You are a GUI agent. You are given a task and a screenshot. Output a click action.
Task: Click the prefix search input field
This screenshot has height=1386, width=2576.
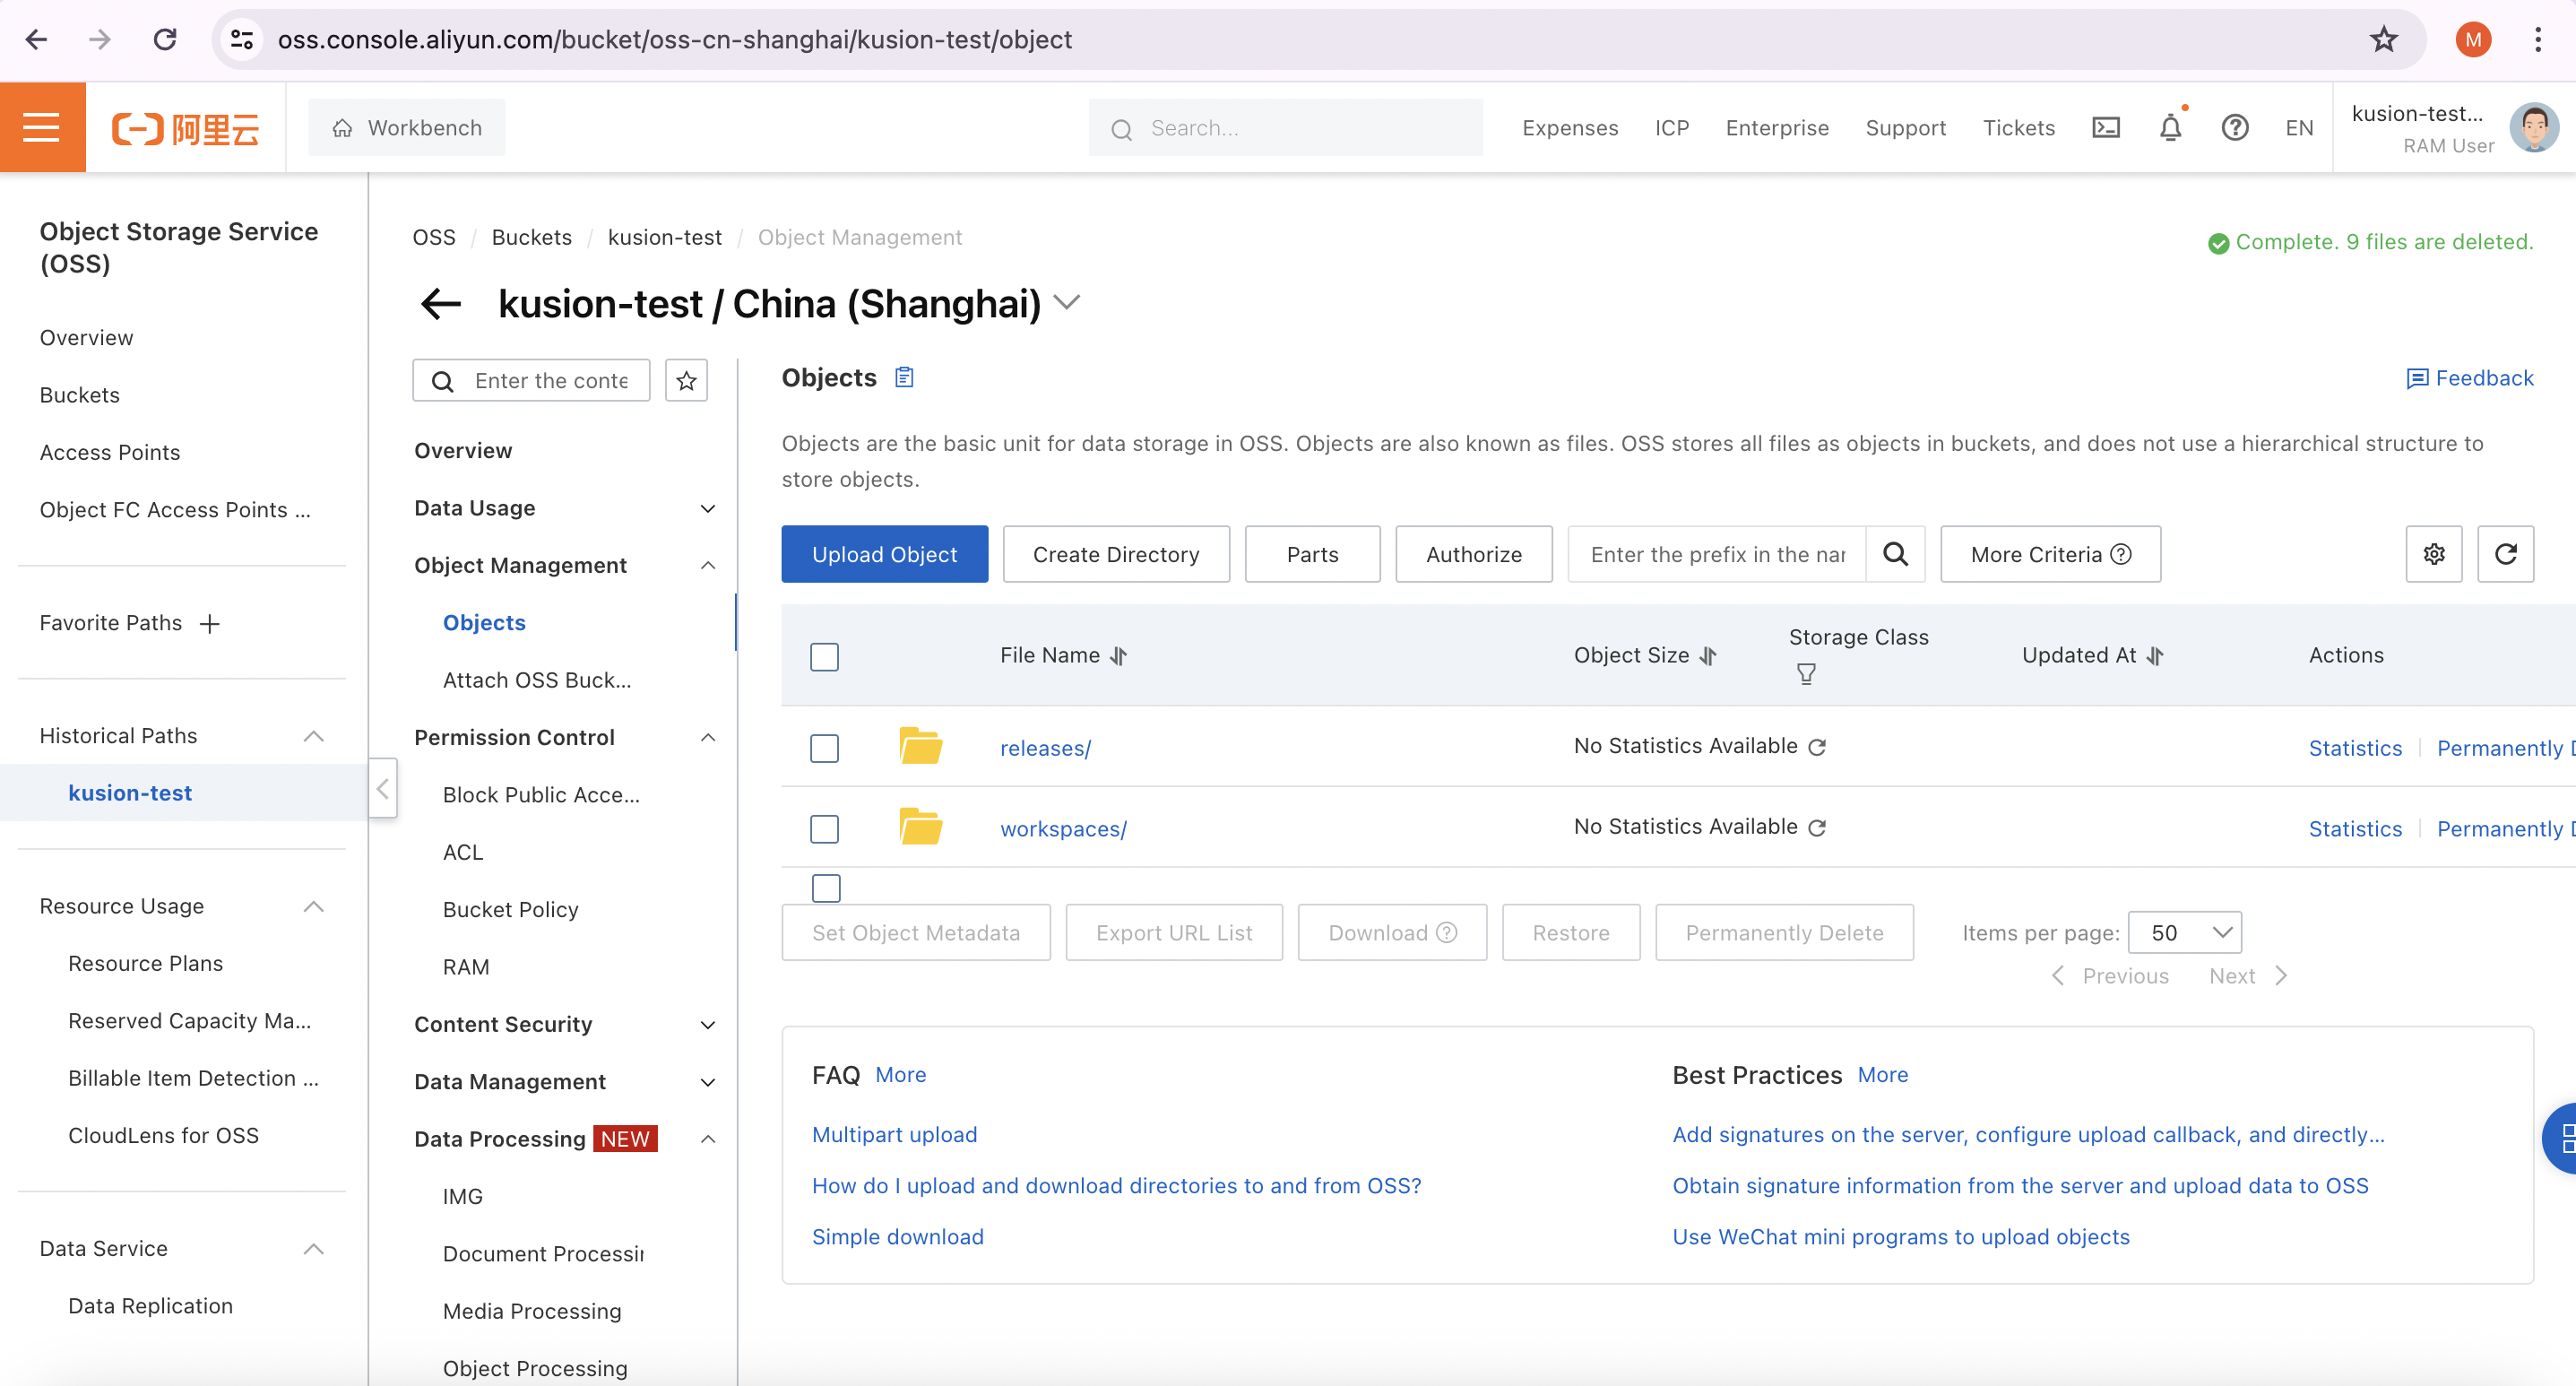click(x=1716, y=555)
